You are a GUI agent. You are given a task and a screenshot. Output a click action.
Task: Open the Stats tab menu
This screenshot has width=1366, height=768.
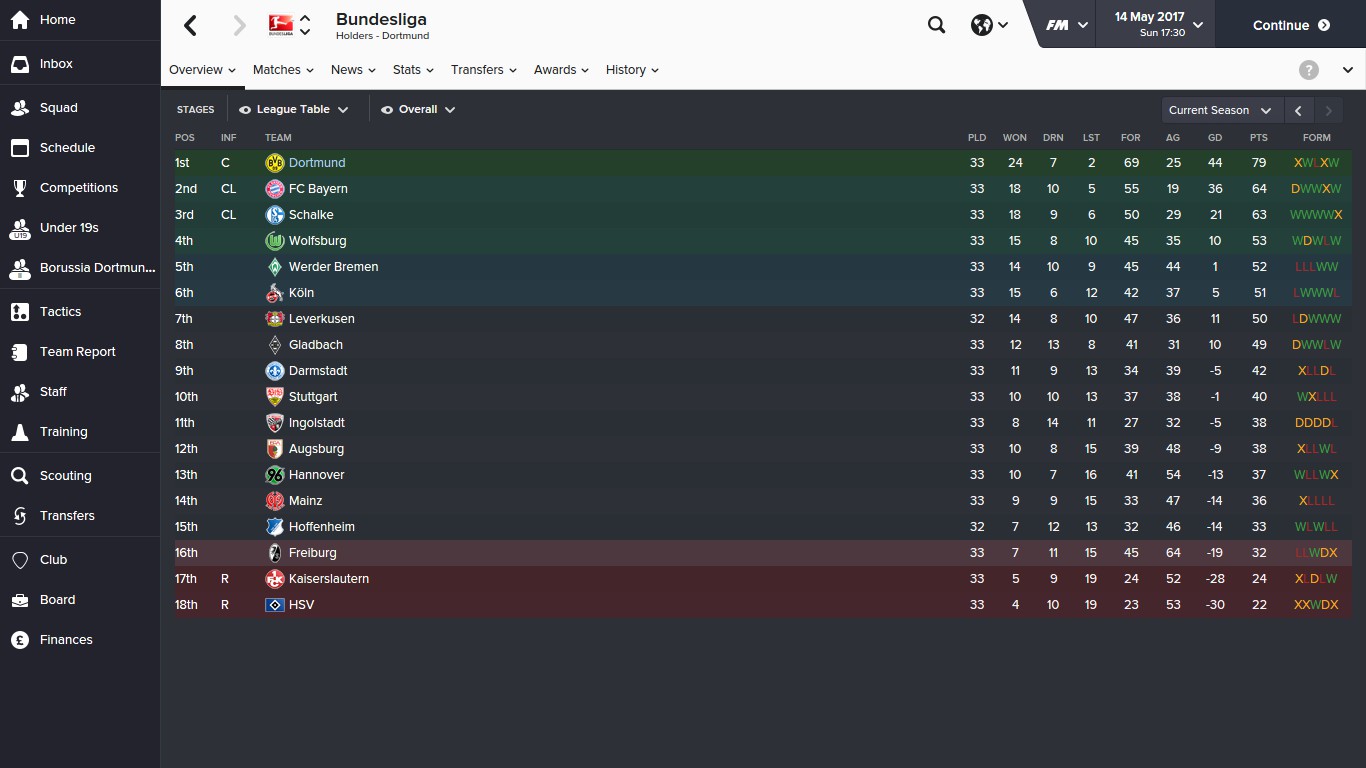click(x=413, y=70)
